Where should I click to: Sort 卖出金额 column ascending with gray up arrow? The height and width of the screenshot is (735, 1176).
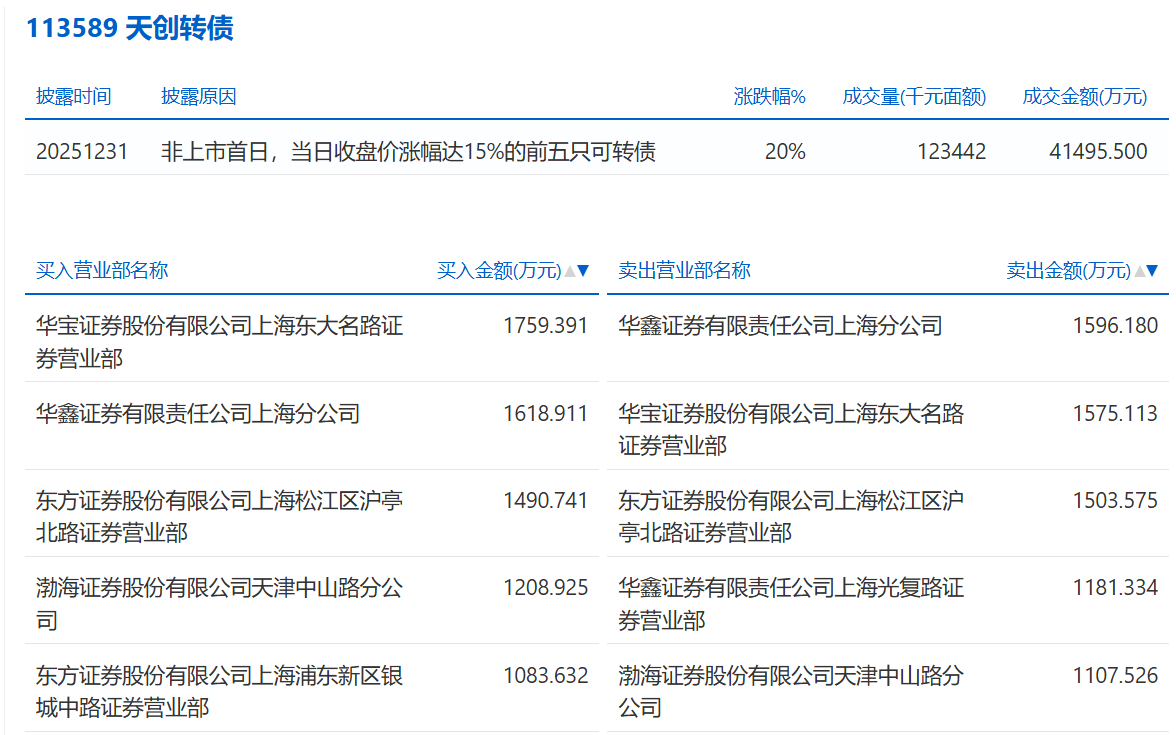tap(1140, 271)
